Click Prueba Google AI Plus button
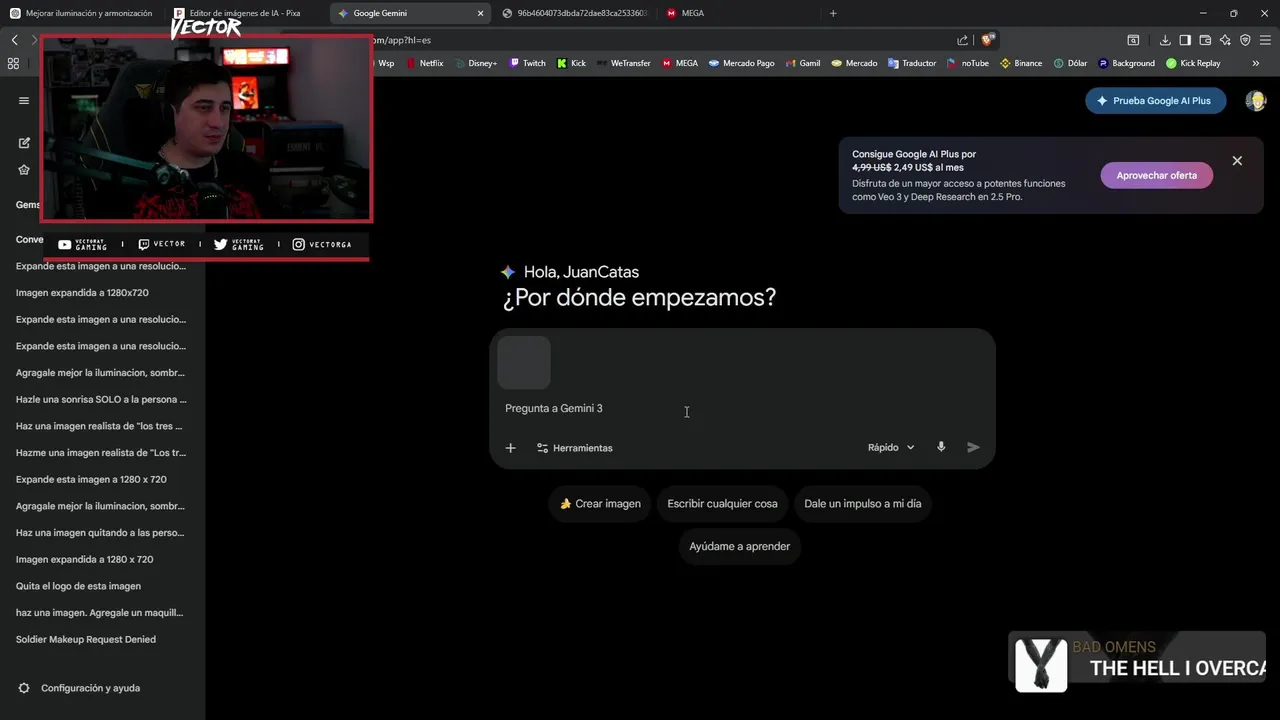The width and height of the screenshot is (1280, 720). (x=1155, y=100)
